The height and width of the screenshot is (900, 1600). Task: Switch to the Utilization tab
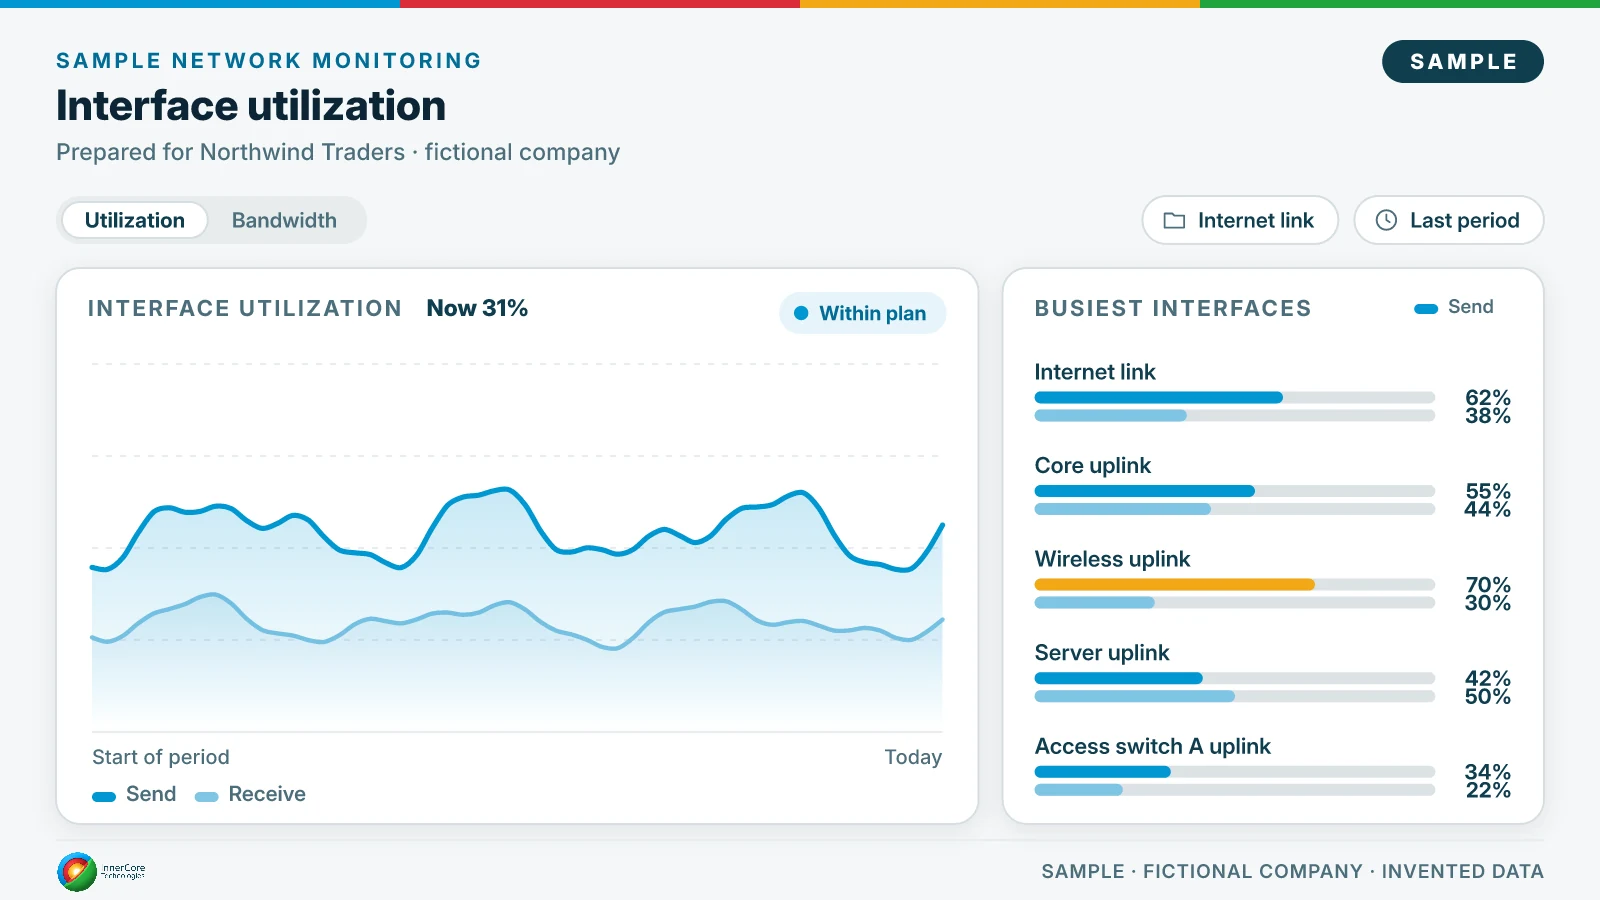point(135,220)
